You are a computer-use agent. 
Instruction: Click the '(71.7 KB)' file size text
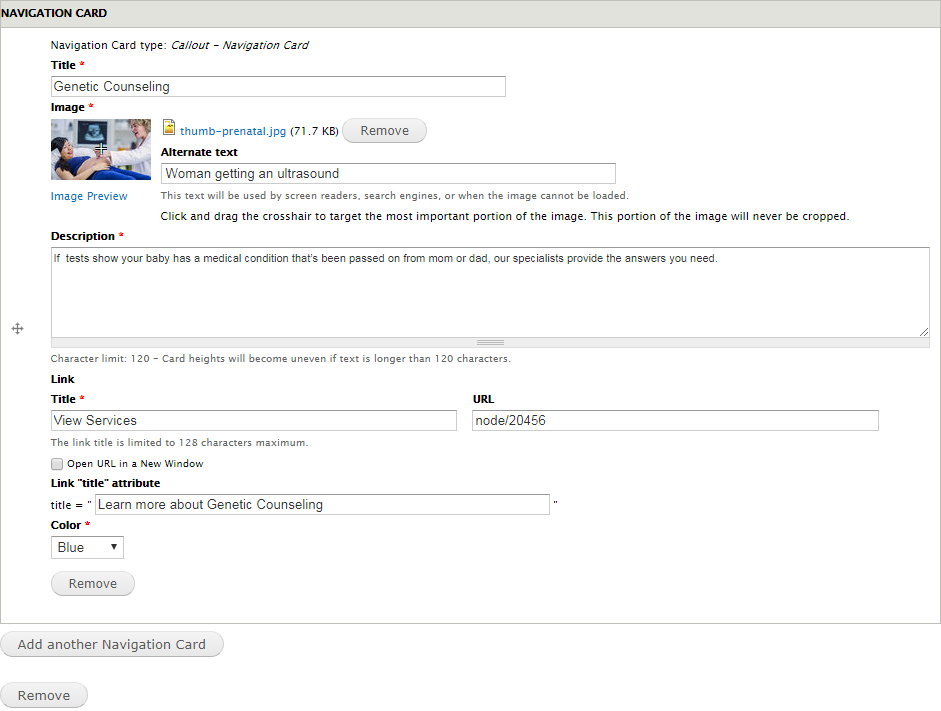point(314,131)
